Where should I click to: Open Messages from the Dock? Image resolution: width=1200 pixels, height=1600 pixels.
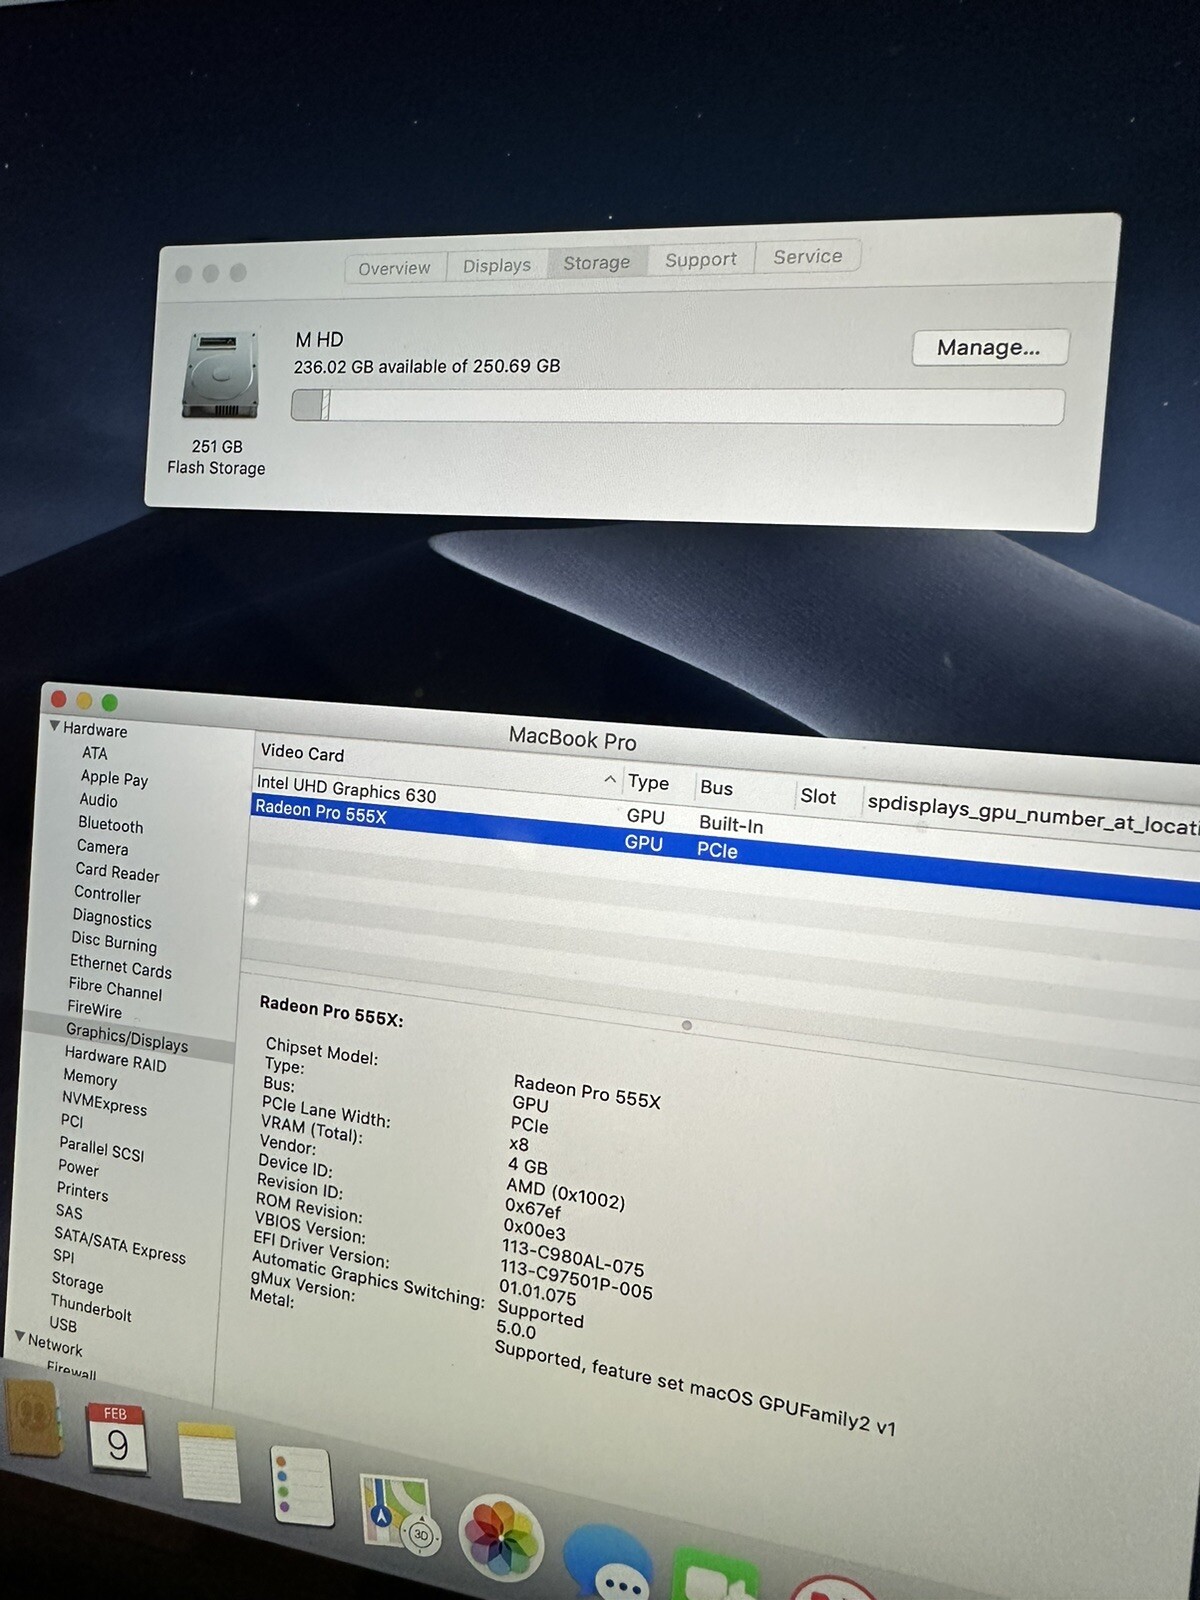608,1565
